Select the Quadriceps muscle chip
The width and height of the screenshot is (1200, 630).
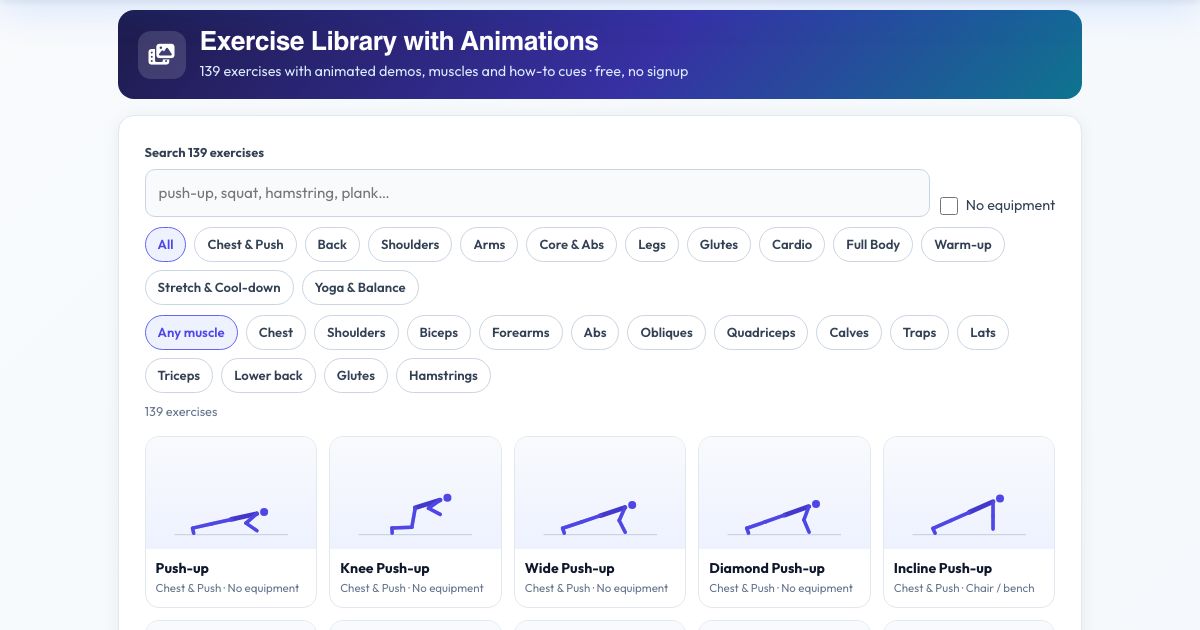click(761, 332)
